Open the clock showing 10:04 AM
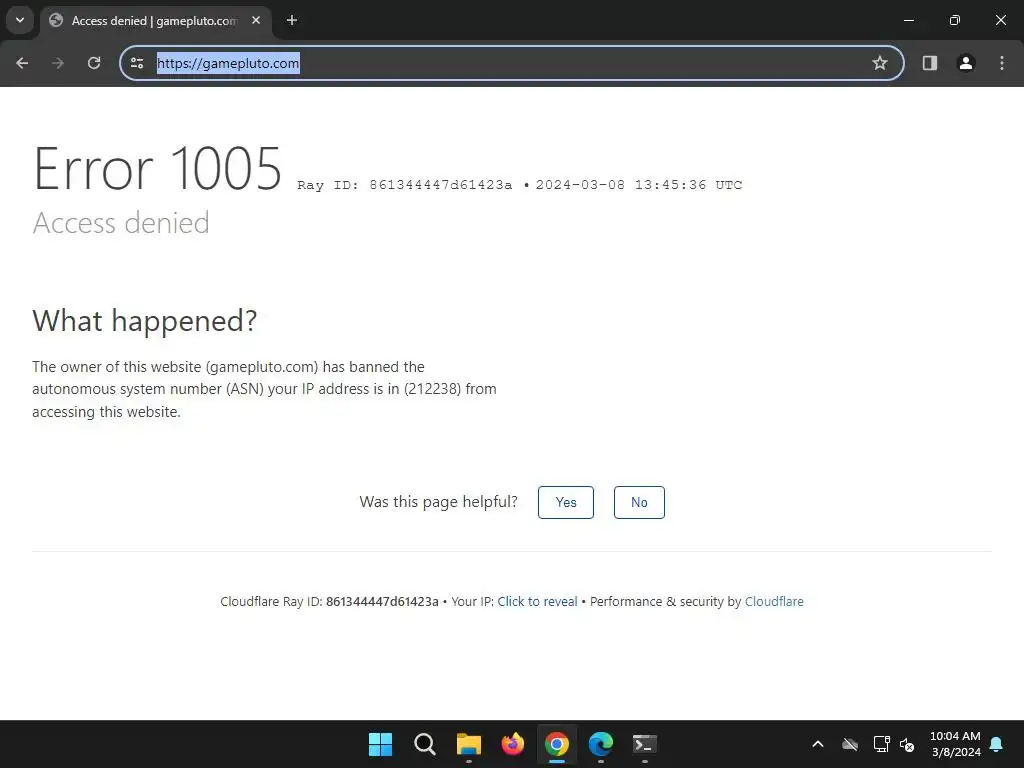Screen dimensions: 1024x768 (x=955, y=744)
